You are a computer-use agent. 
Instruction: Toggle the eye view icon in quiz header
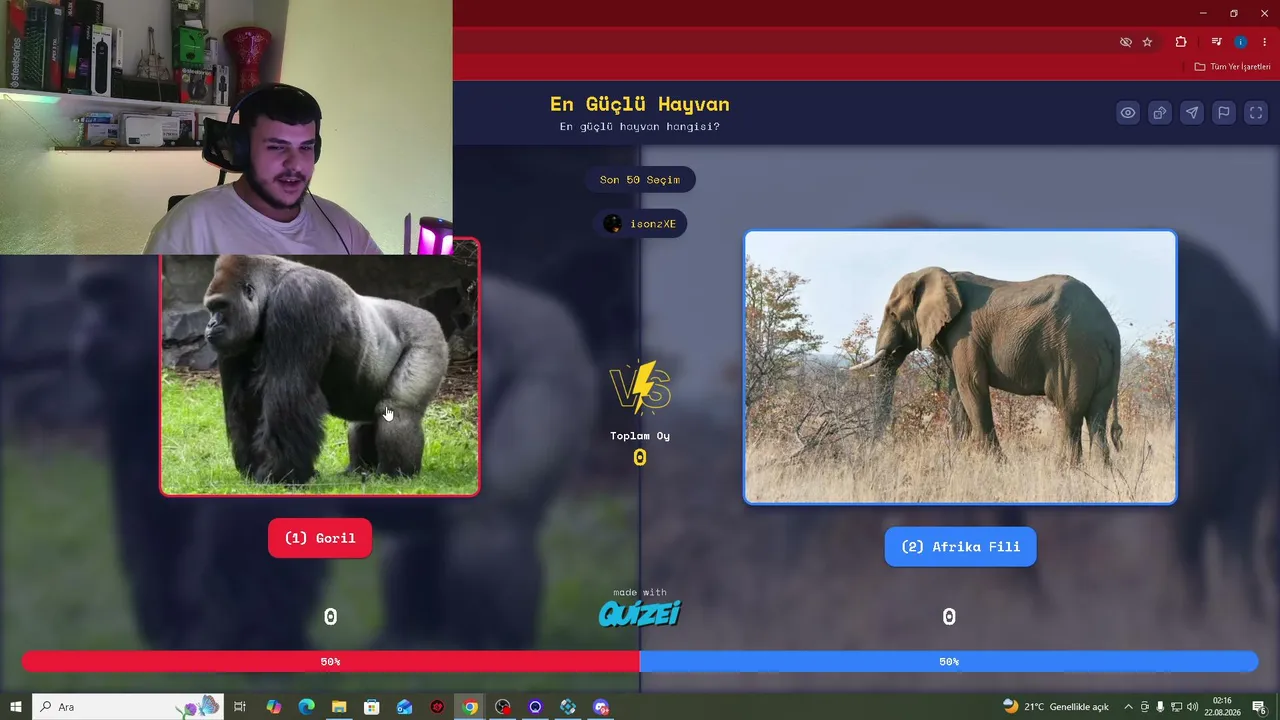tap(1128, 113)
